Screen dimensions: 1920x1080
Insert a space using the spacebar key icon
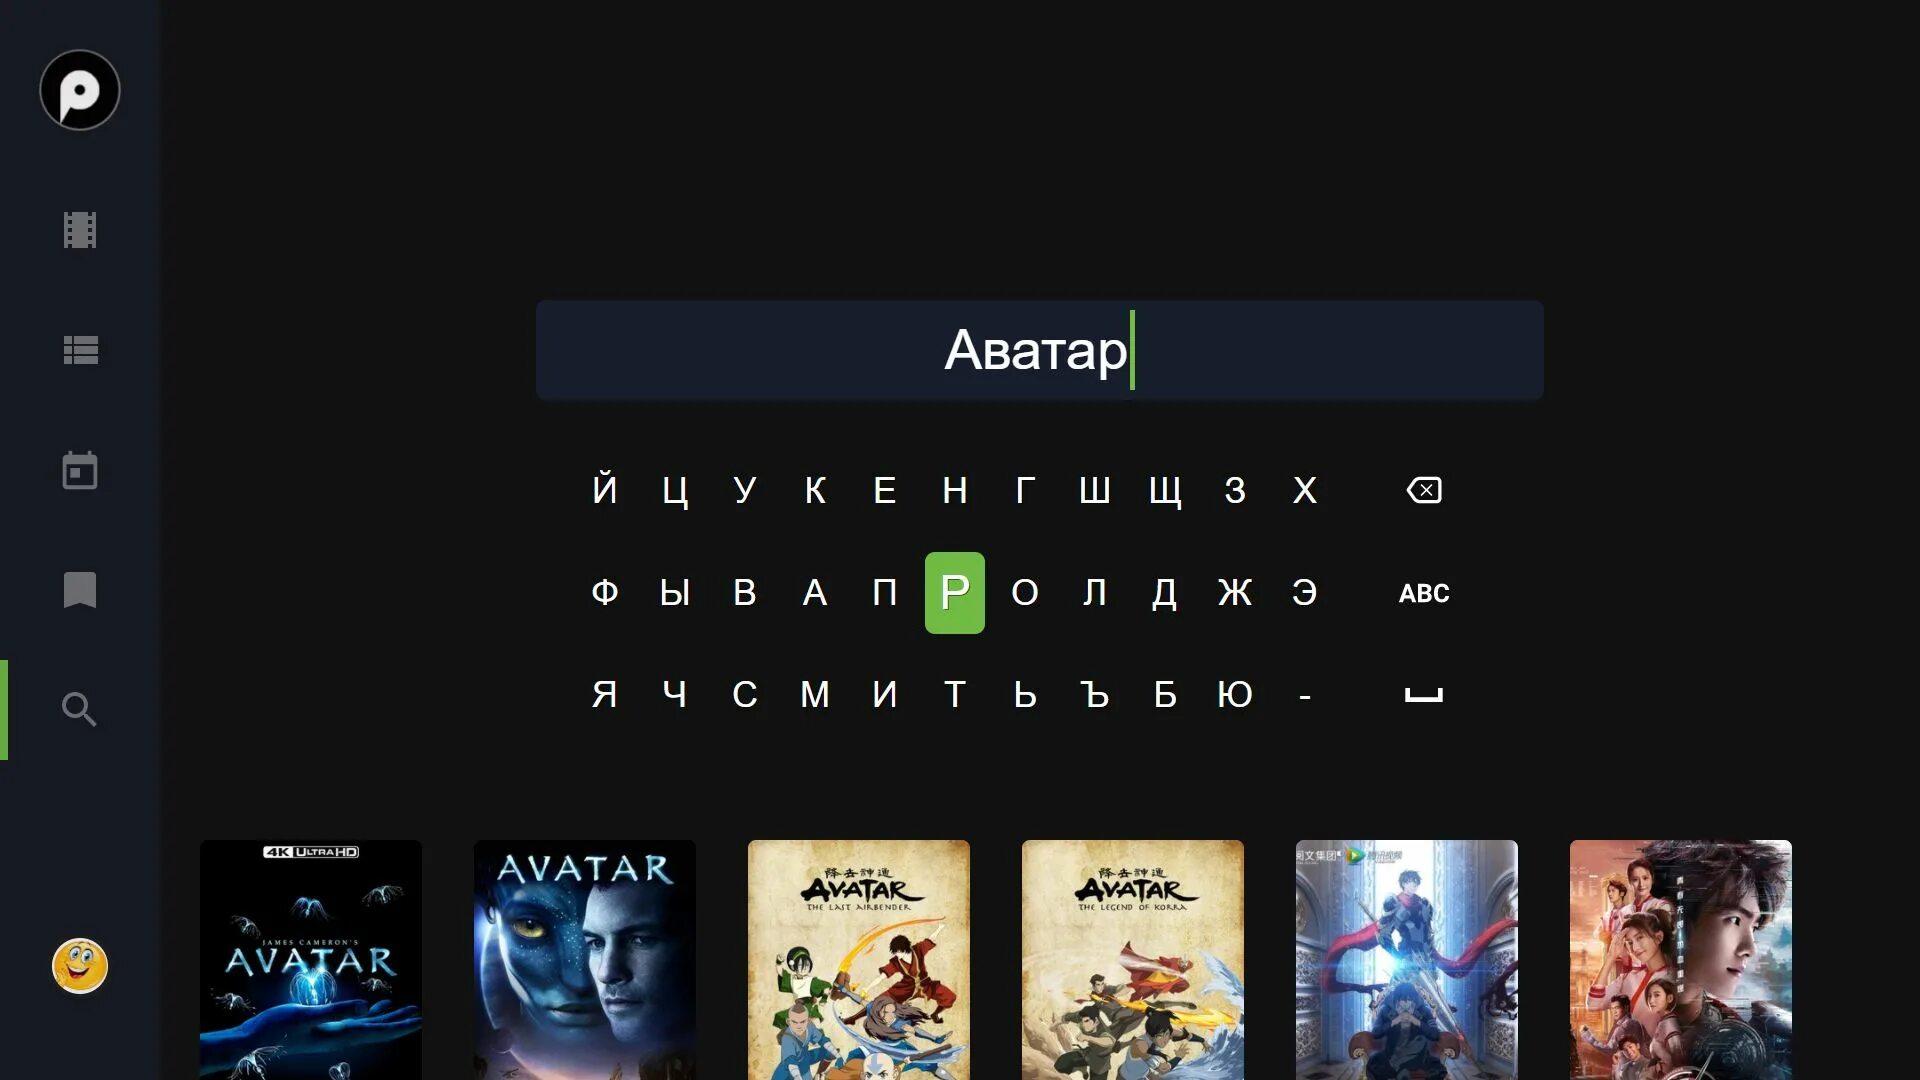[x=1424, y=694]
